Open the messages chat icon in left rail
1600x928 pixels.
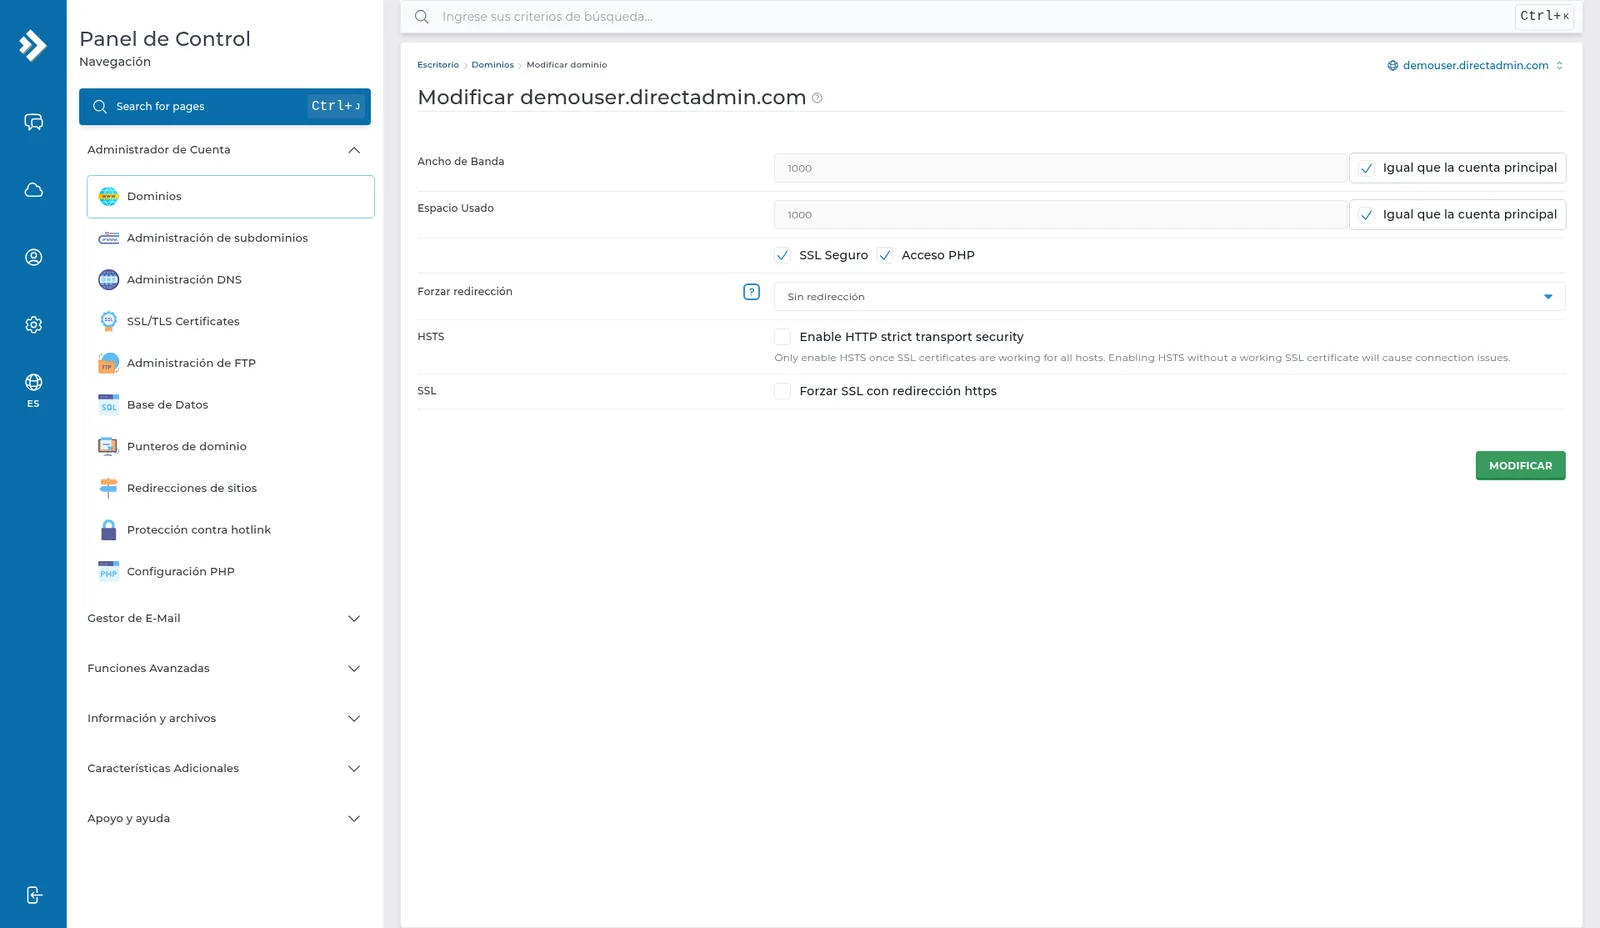point(33,122)
